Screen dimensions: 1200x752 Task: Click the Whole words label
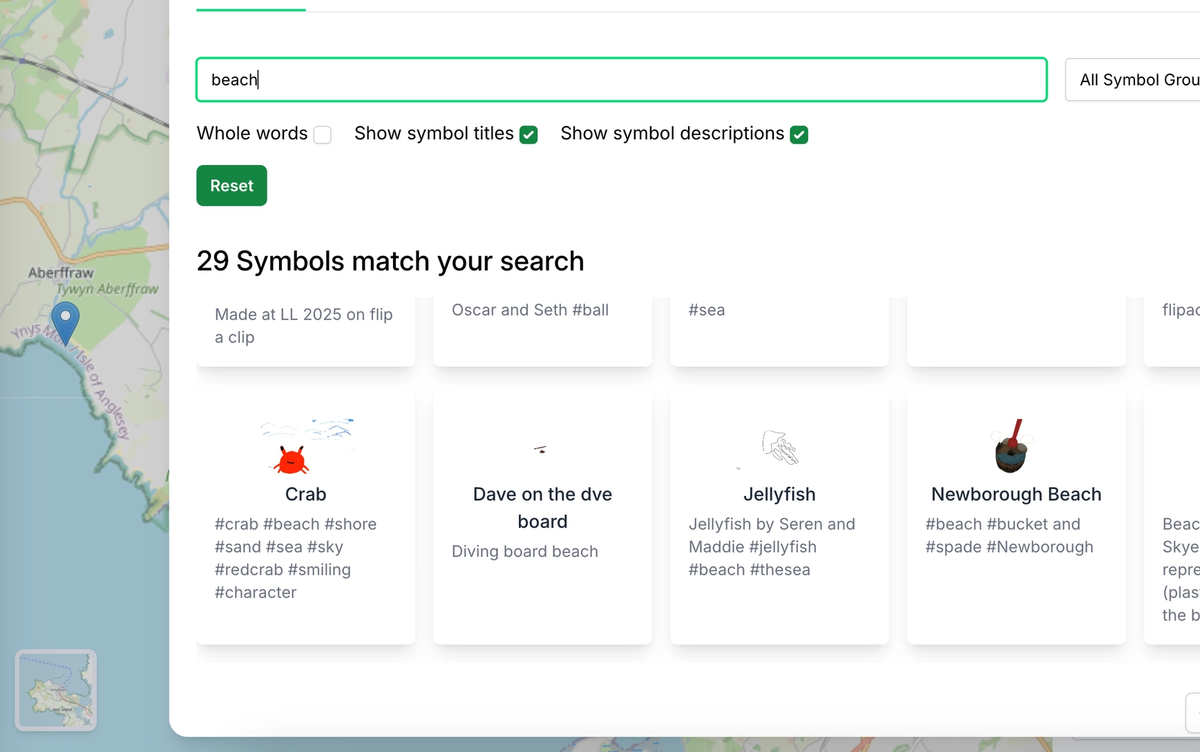pos(252,134)
